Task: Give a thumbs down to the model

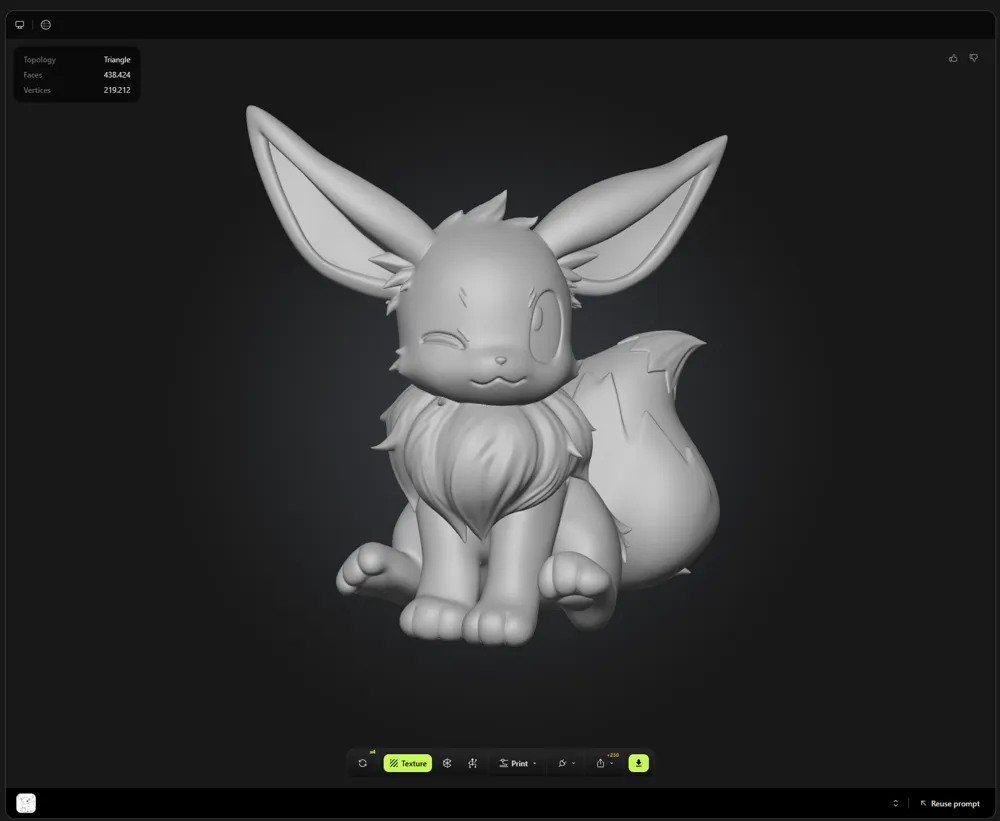Action: (973, 58)
